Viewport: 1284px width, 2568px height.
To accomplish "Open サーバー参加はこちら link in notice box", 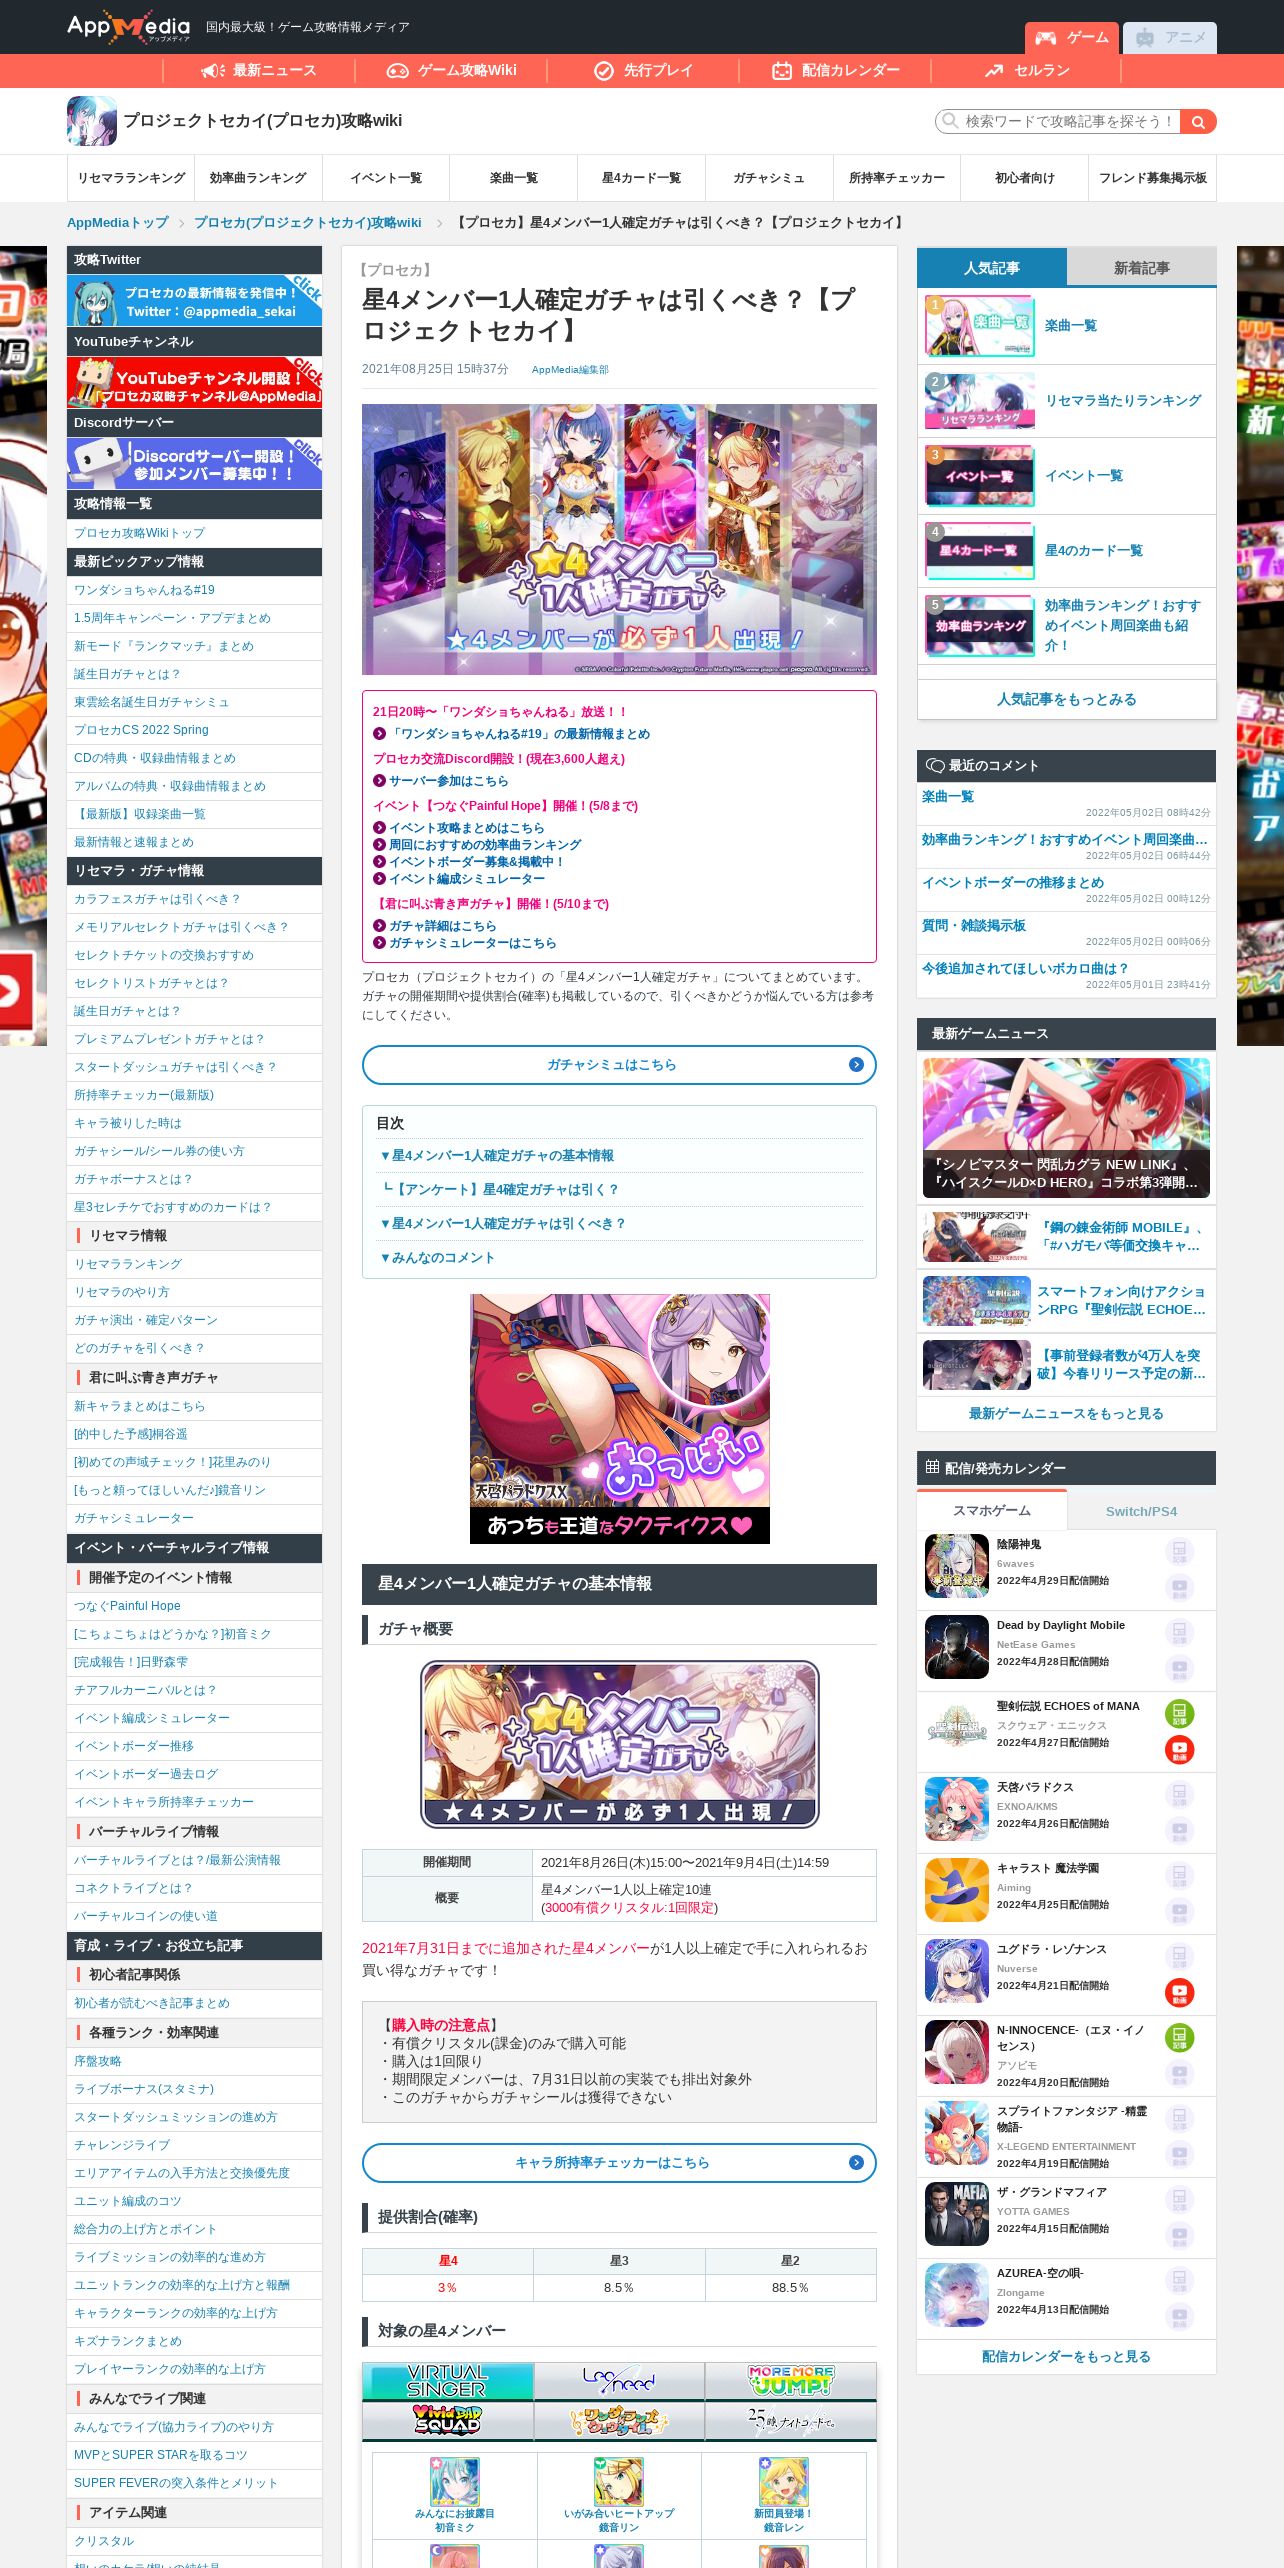I will pyautogui.click(x=448, y=781).
